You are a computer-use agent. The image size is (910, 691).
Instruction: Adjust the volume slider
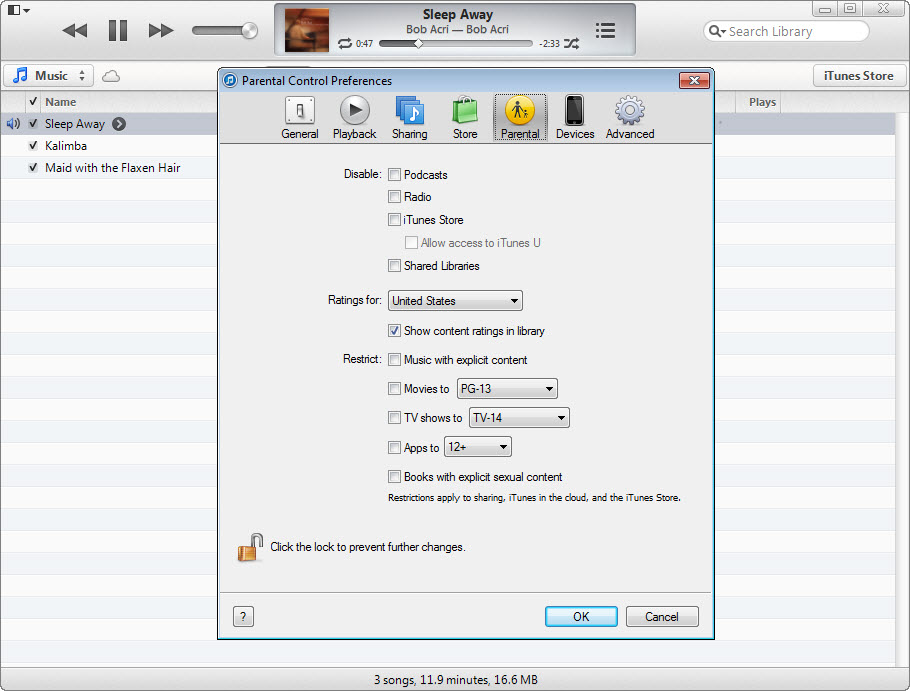tap(225, 30)
